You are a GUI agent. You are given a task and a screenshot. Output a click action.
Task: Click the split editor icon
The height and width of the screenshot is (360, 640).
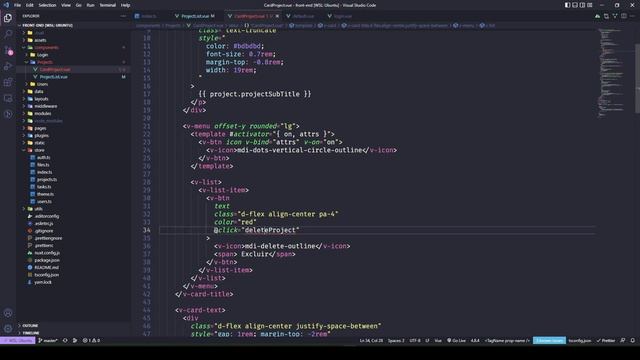click(x=624, y=16)
